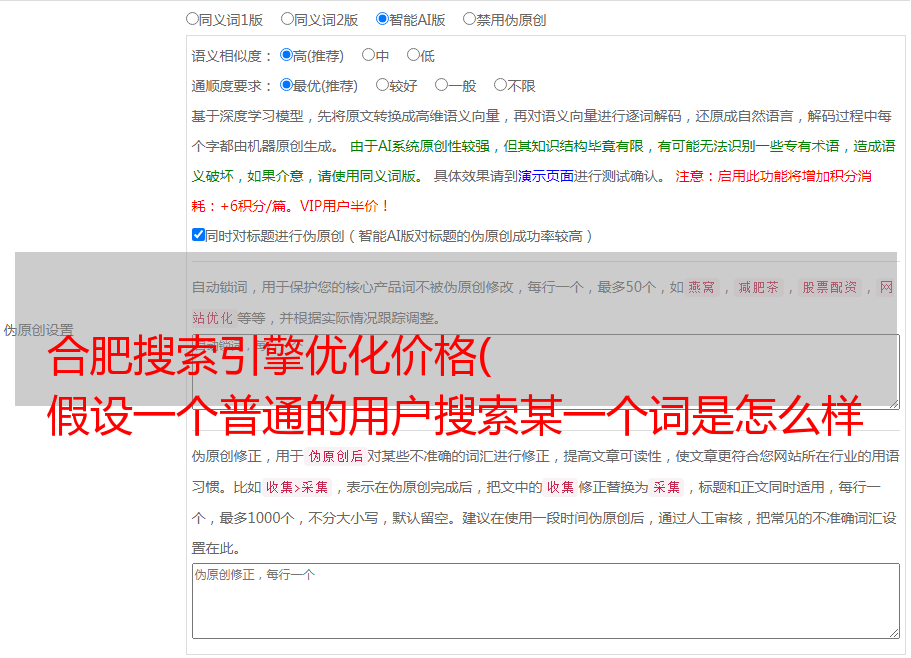Toggle 同时对标题进行伪原创 checkbox
This screenshot has height=658, width=911.
[198, 235]
